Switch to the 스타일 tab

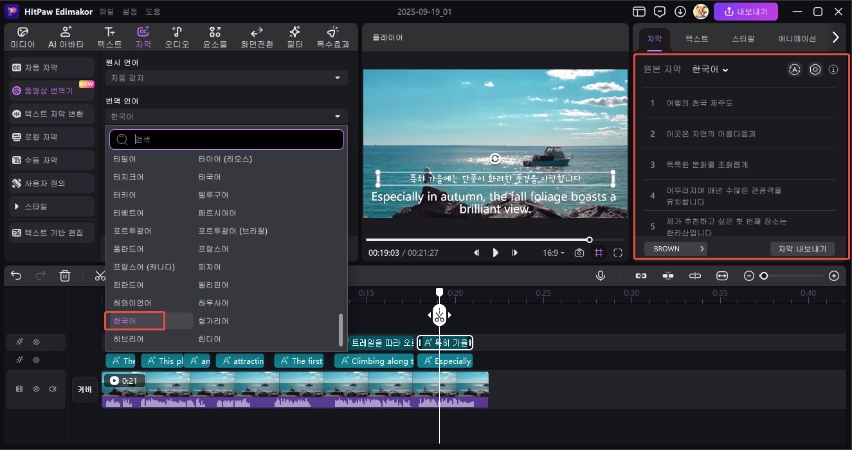coord(743,38)
